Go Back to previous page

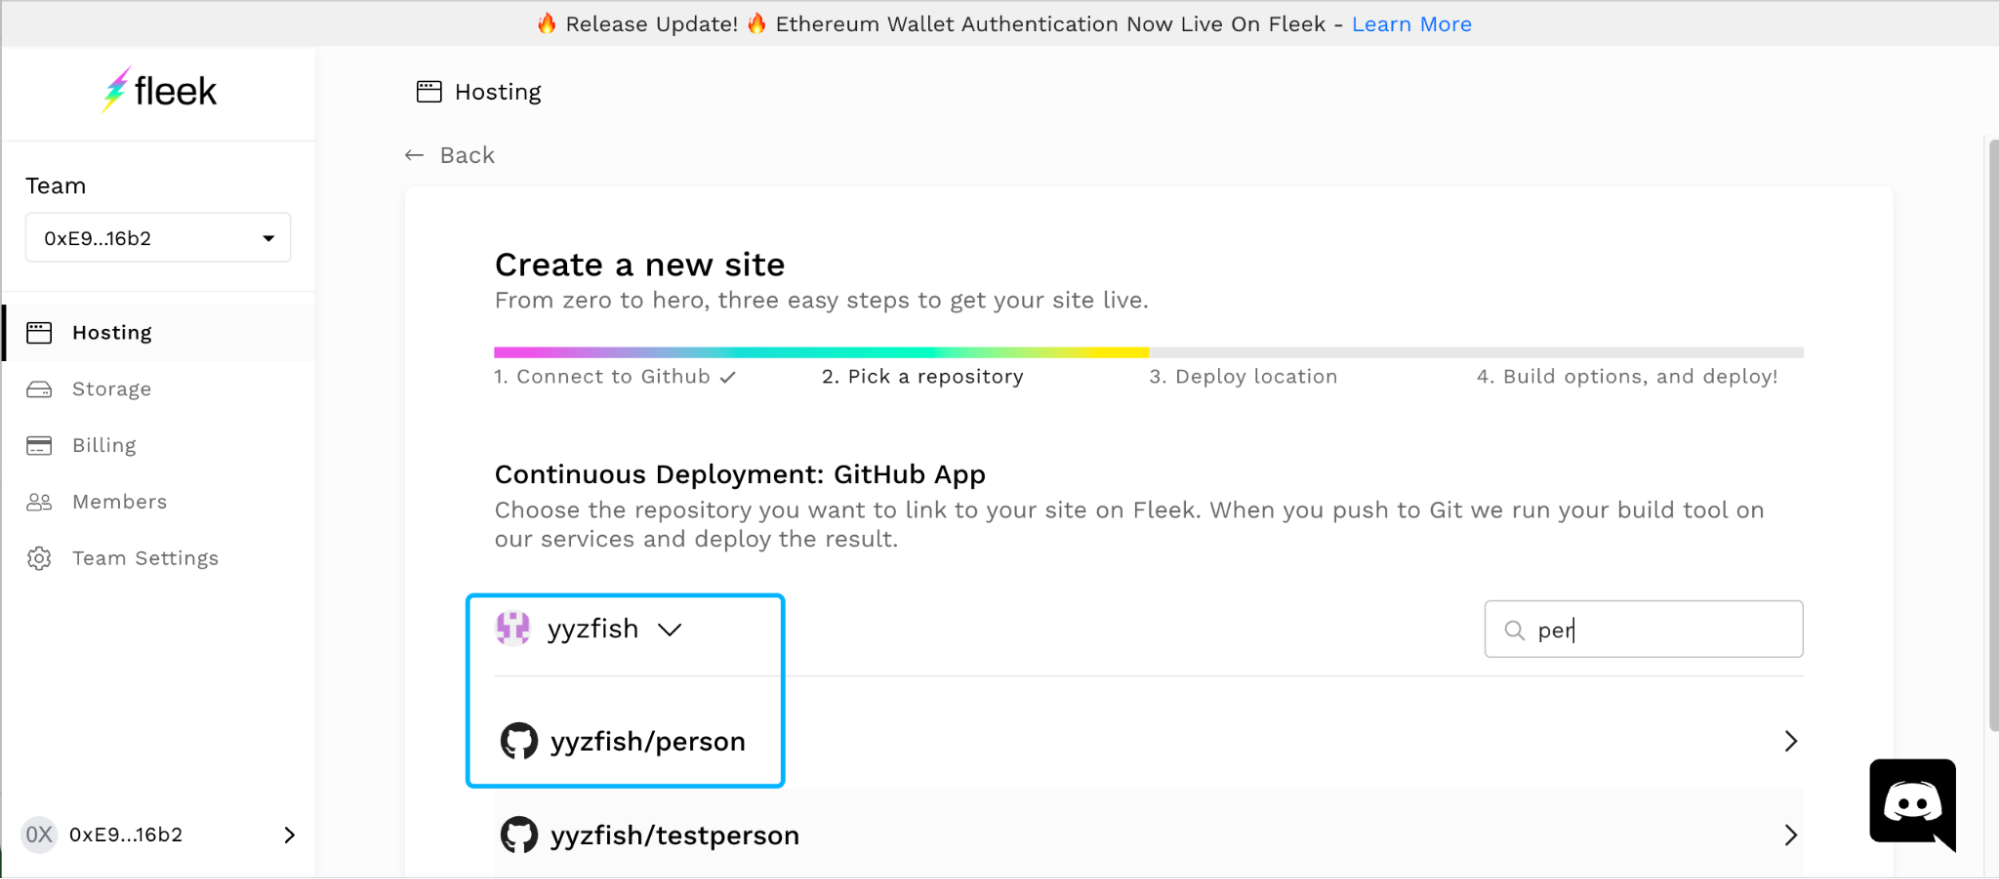click(x=450, y=155)
